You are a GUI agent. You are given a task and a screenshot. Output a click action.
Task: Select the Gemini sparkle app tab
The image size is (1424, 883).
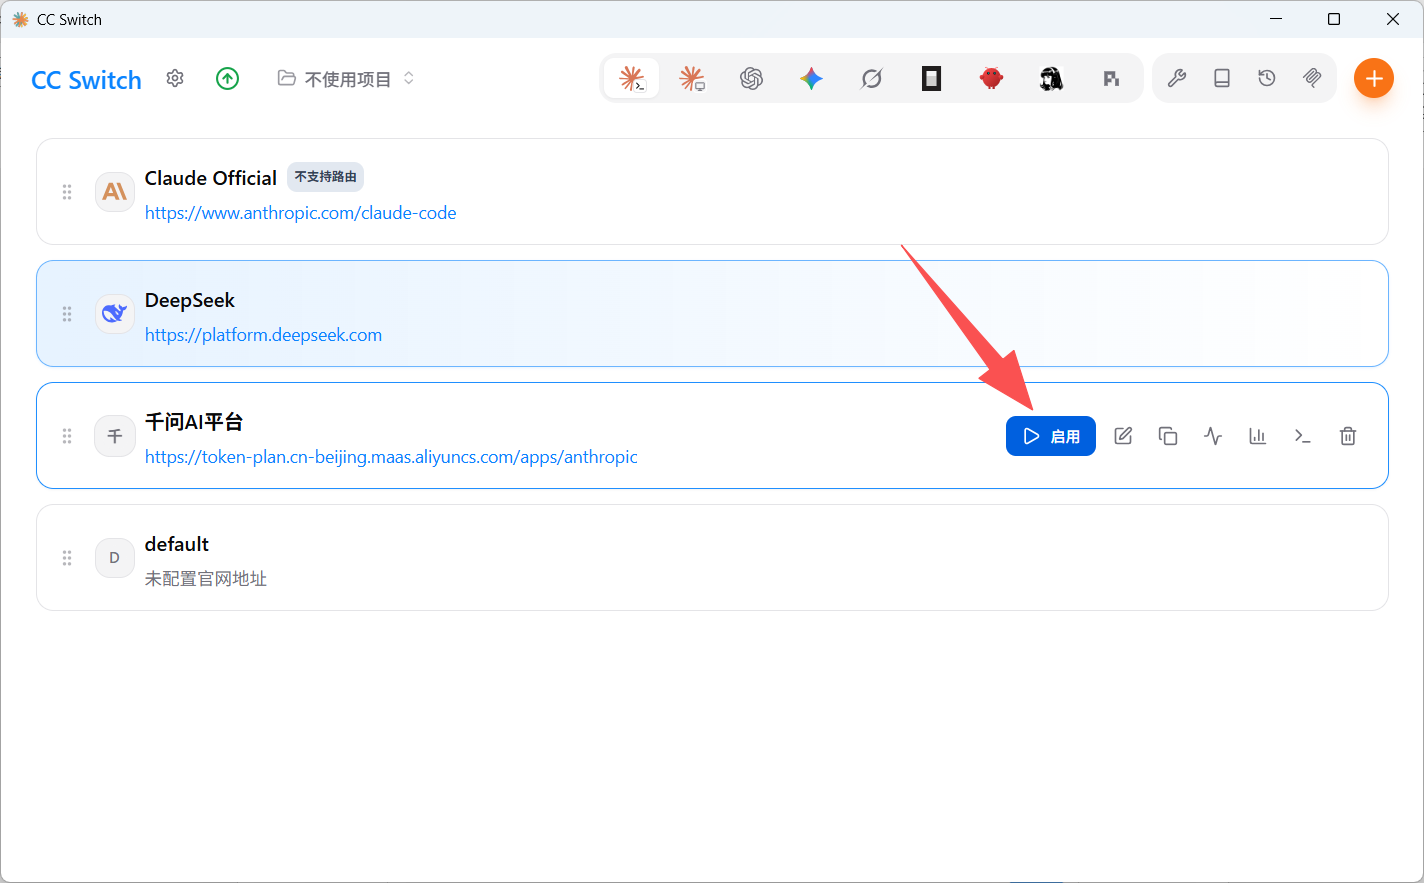click(x=811, y=78)
